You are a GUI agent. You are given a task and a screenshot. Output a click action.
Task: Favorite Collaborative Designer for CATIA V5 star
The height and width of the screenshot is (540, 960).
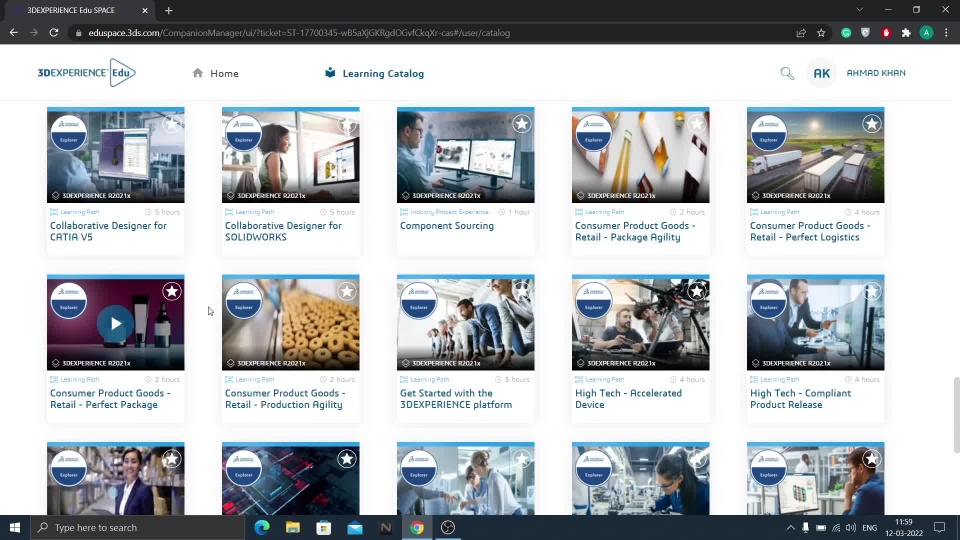(x=171, y=124)
